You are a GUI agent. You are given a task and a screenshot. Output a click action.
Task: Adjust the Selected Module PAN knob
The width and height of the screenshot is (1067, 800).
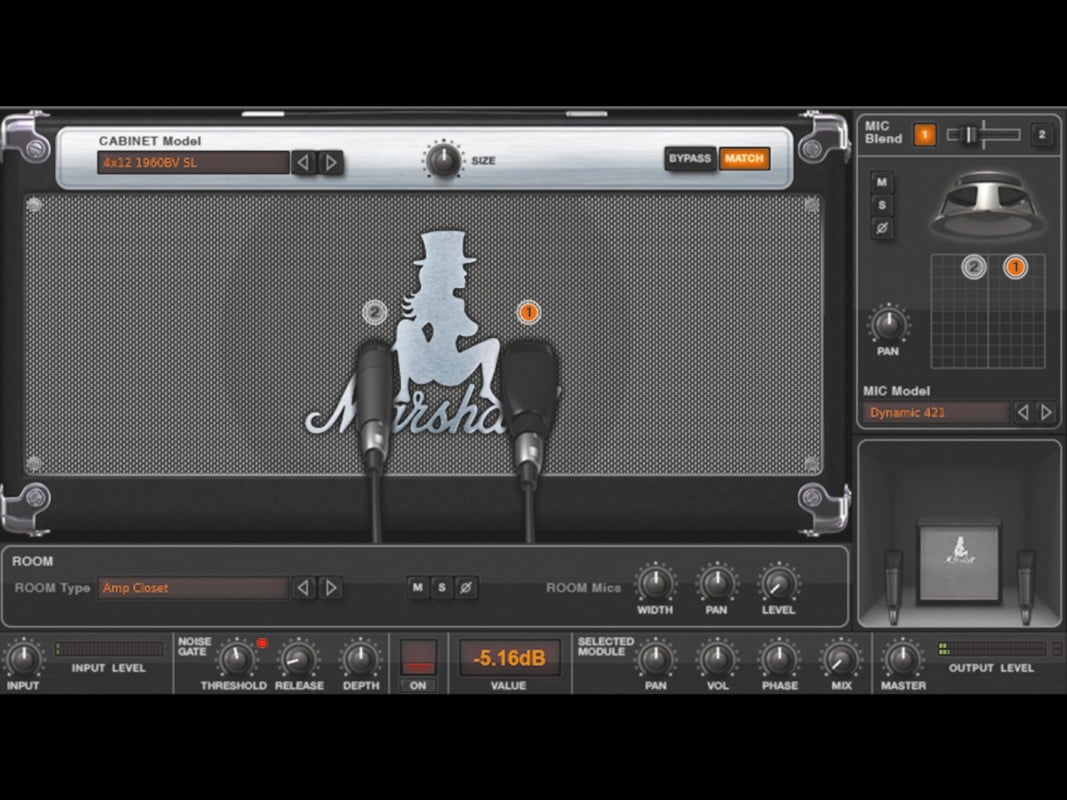(655, 659)
